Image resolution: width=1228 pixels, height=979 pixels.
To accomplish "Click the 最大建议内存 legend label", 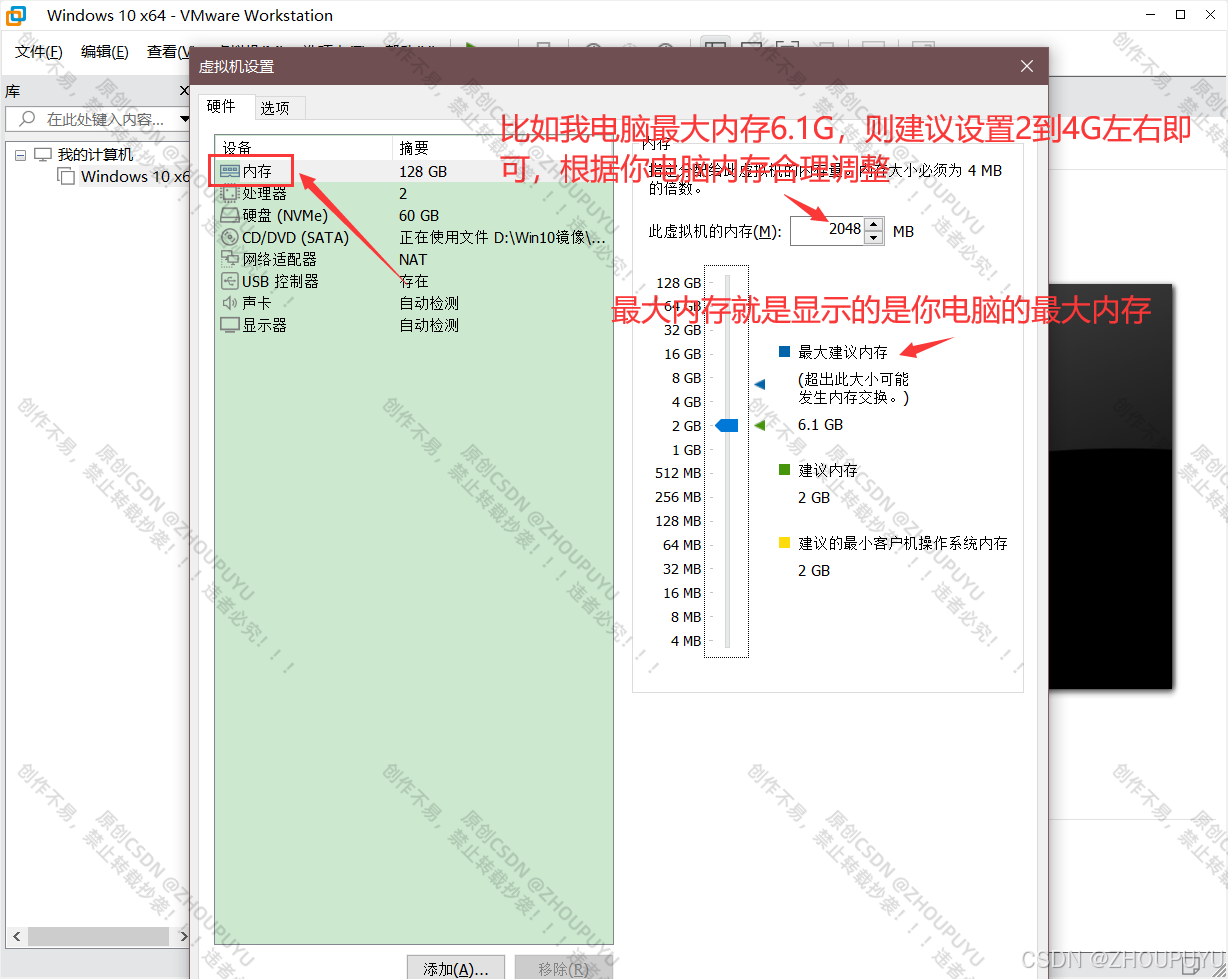I will coord(843,352).
